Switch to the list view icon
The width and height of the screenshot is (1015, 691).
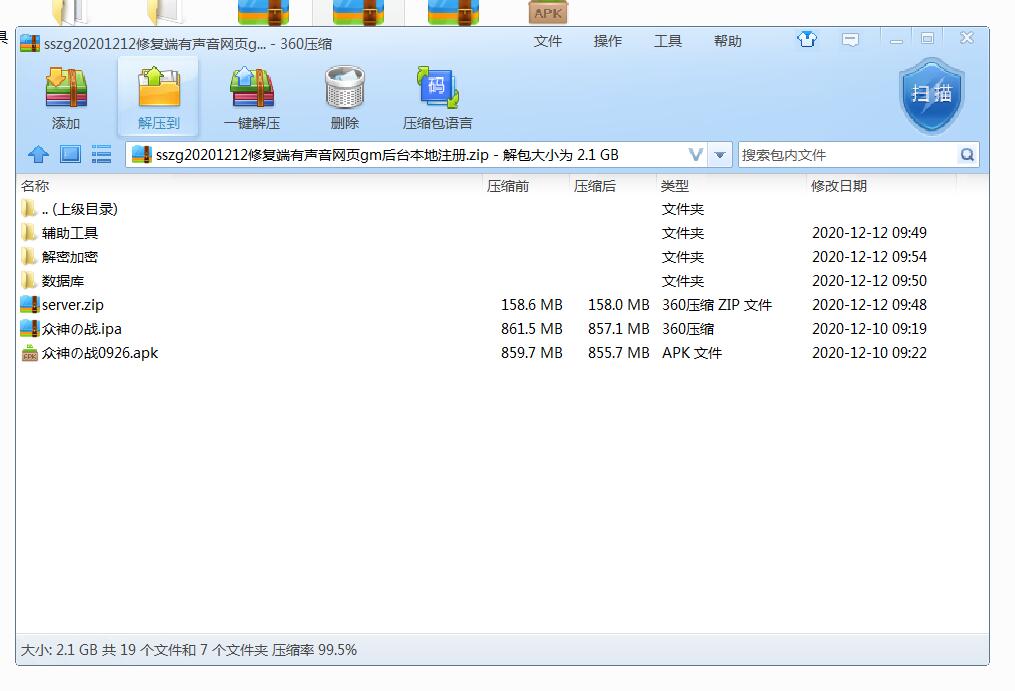tap(101, 155)
